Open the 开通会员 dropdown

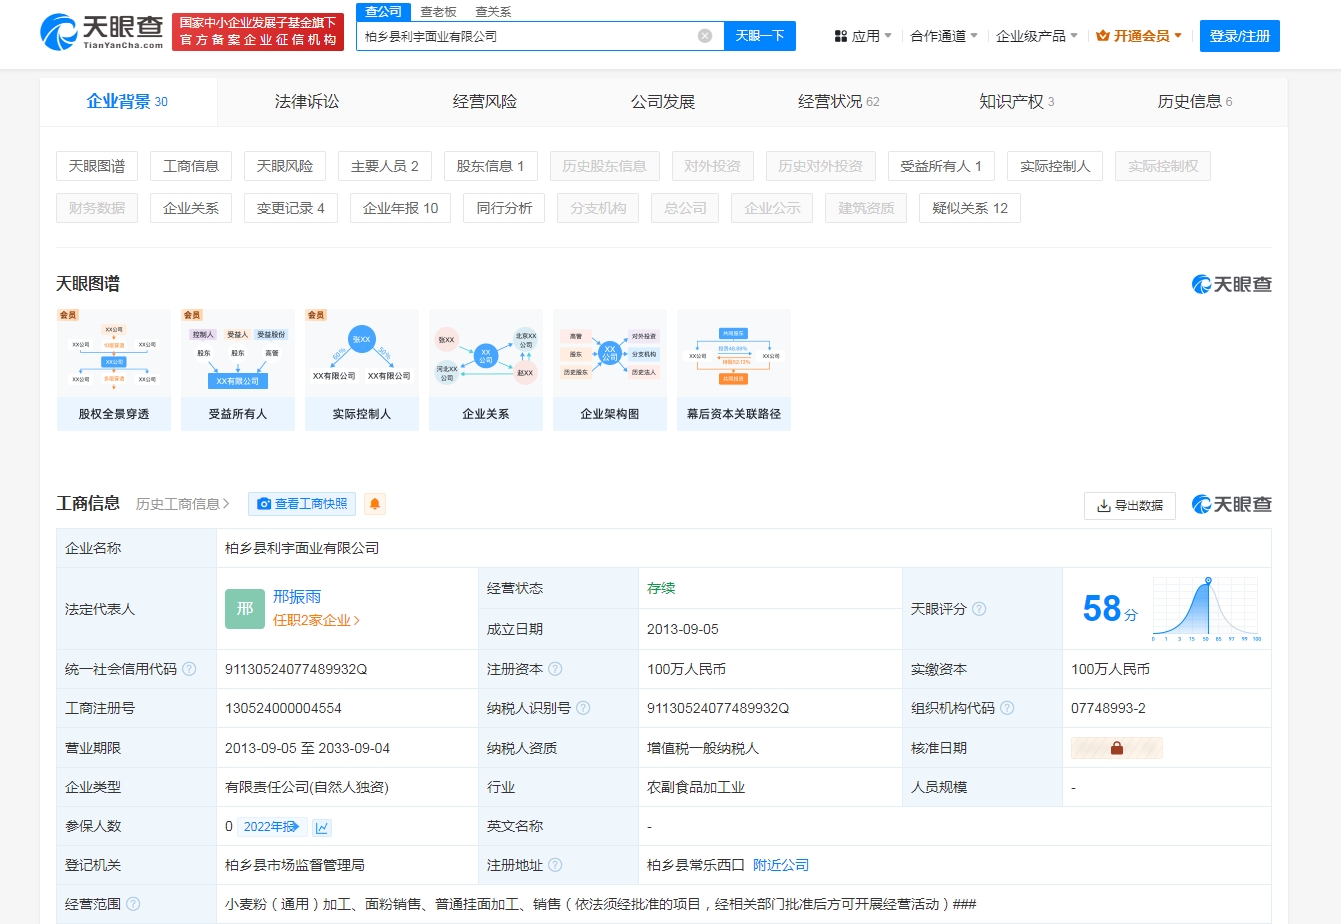point(1139,36)
